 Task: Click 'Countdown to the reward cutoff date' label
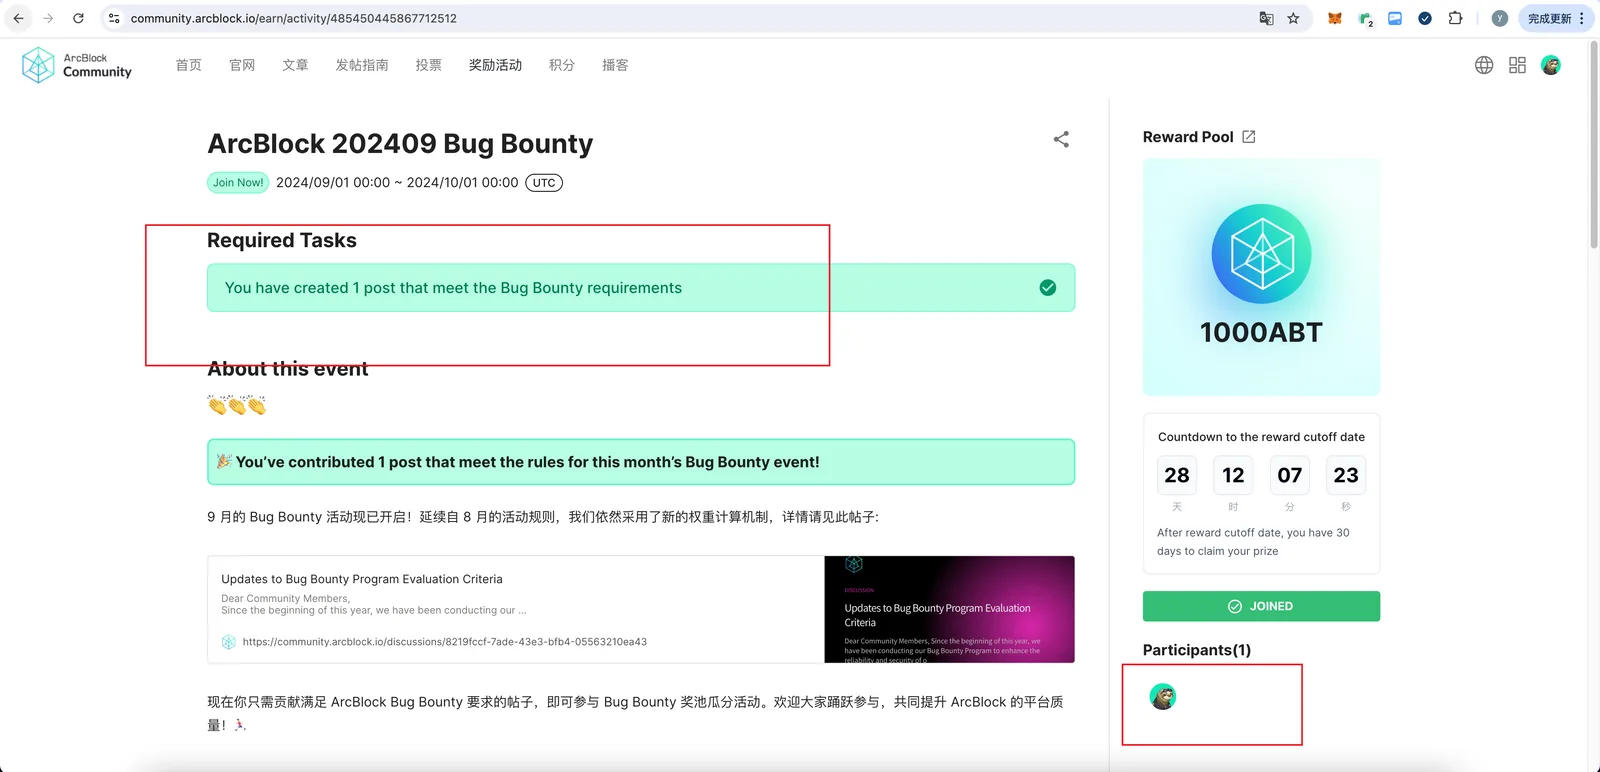[1261, 437]
